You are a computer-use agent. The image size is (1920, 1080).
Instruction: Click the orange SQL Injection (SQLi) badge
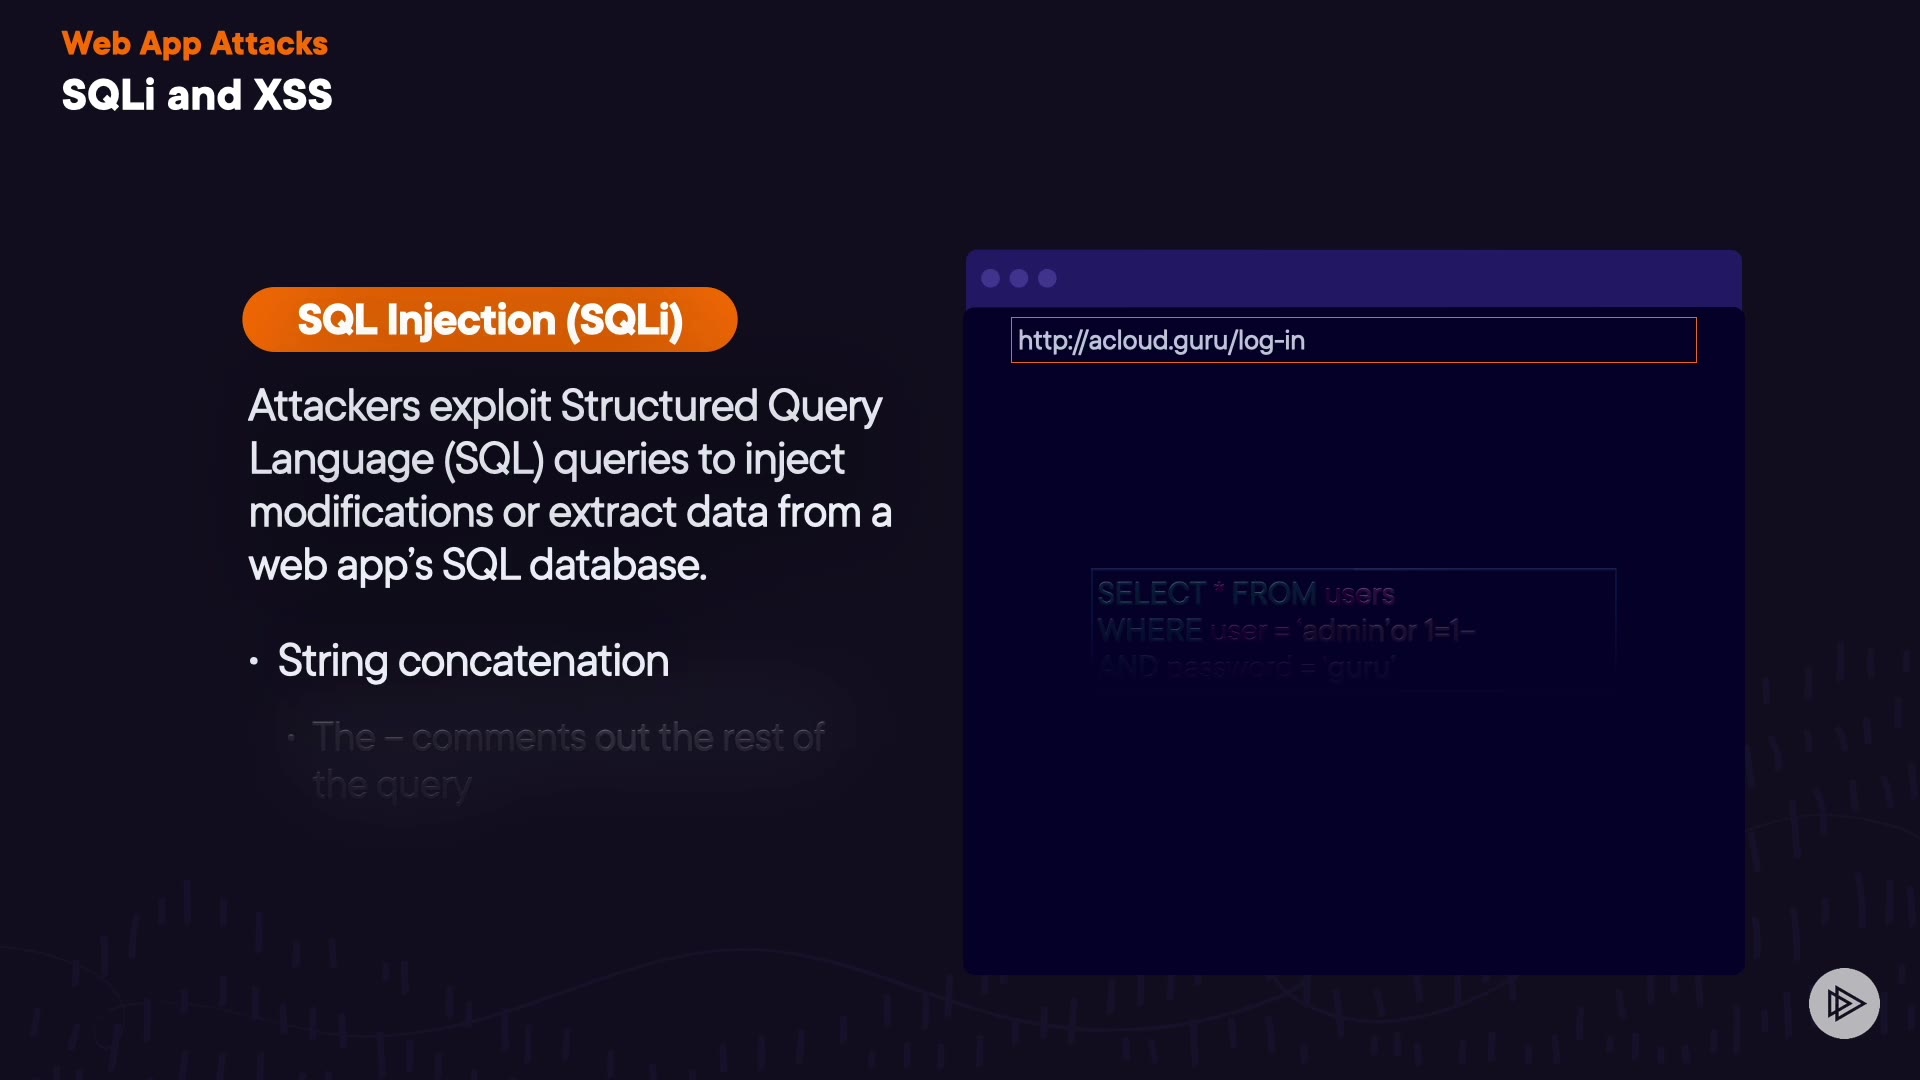(490, 320)
